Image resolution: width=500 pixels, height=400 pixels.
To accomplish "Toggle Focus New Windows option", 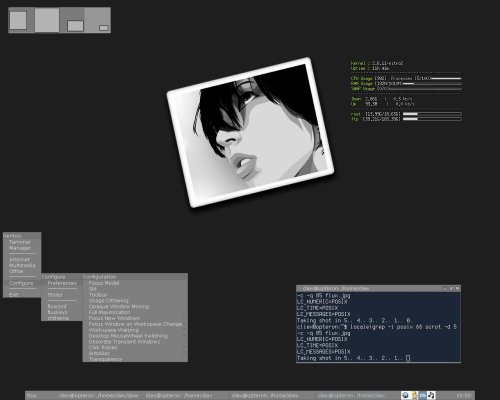I will coord(135,318).
